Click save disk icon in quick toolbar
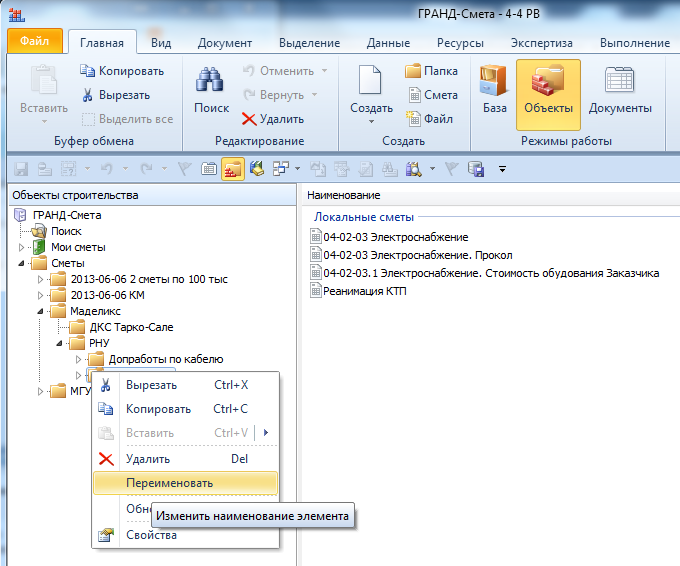Image resolution: width=680 pixels, height=566 pixels. [21, 169]
